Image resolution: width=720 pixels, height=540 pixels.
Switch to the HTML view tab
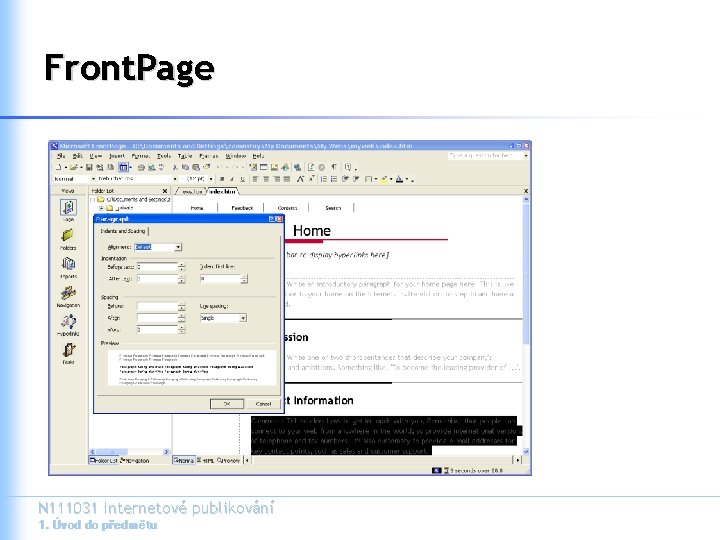(x=206, y=460)
